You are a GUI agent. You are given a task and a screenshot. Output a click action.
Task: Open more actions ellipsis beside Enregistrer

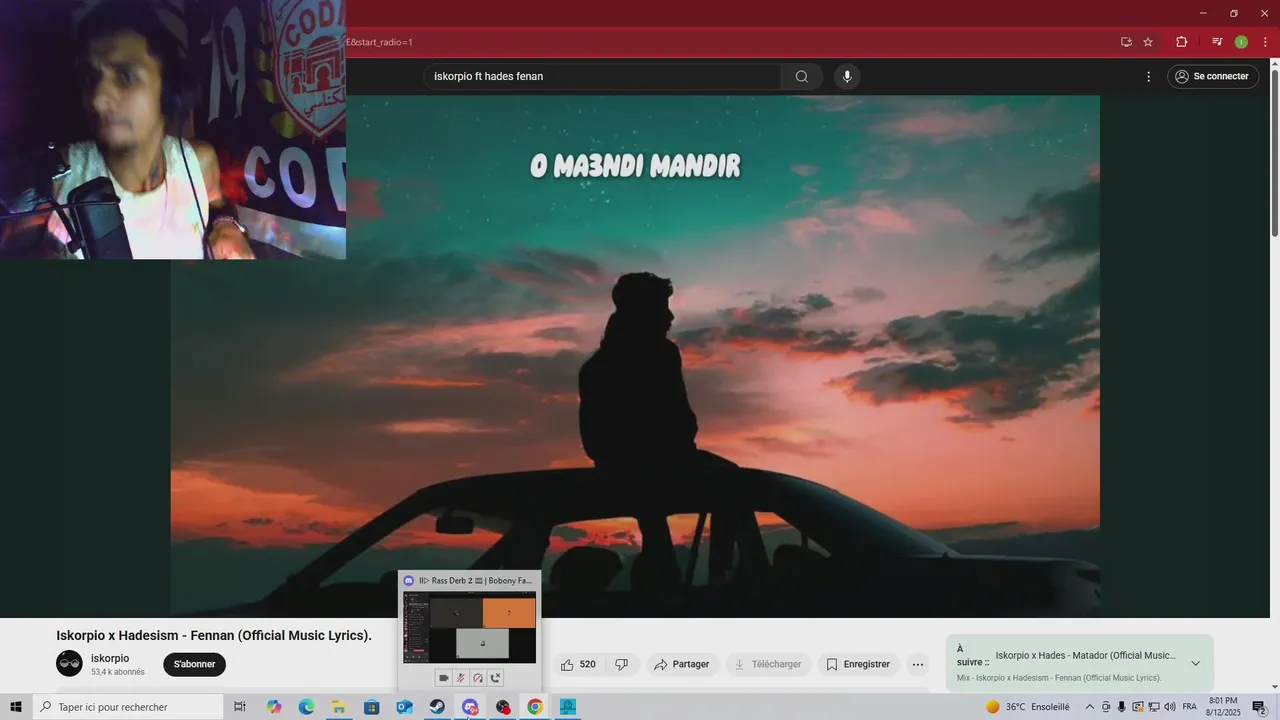tap(918, 664)
